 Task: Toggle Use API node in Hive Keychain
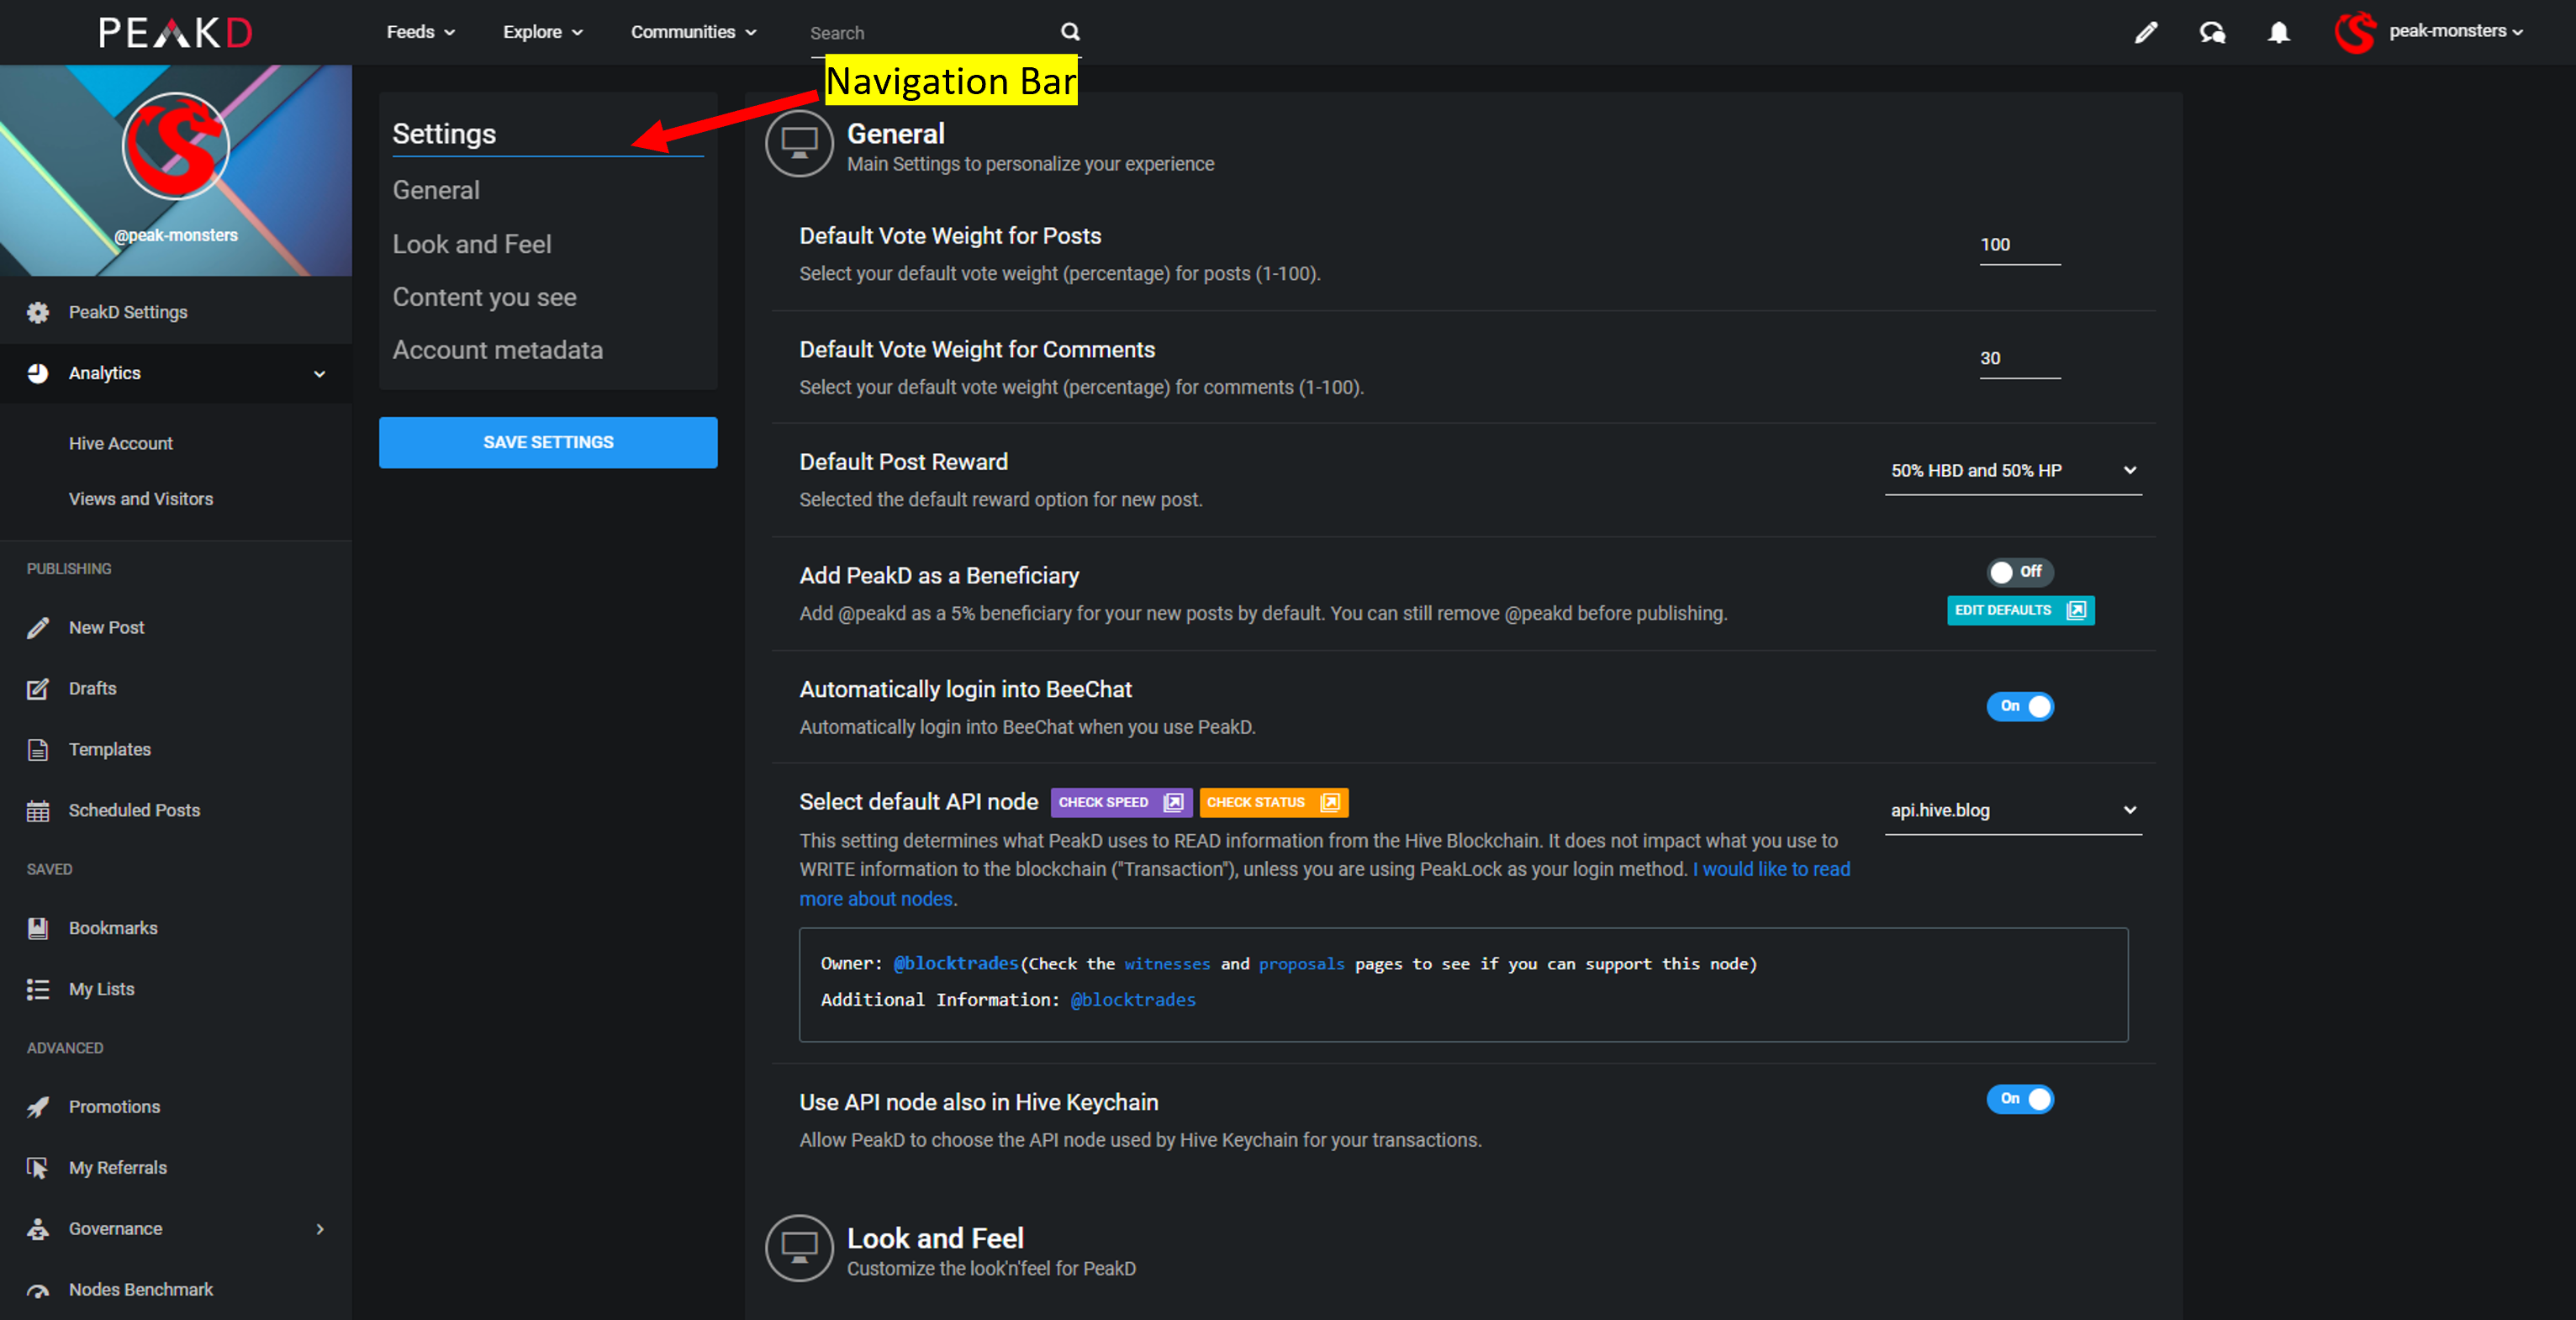[2019, 1099]
